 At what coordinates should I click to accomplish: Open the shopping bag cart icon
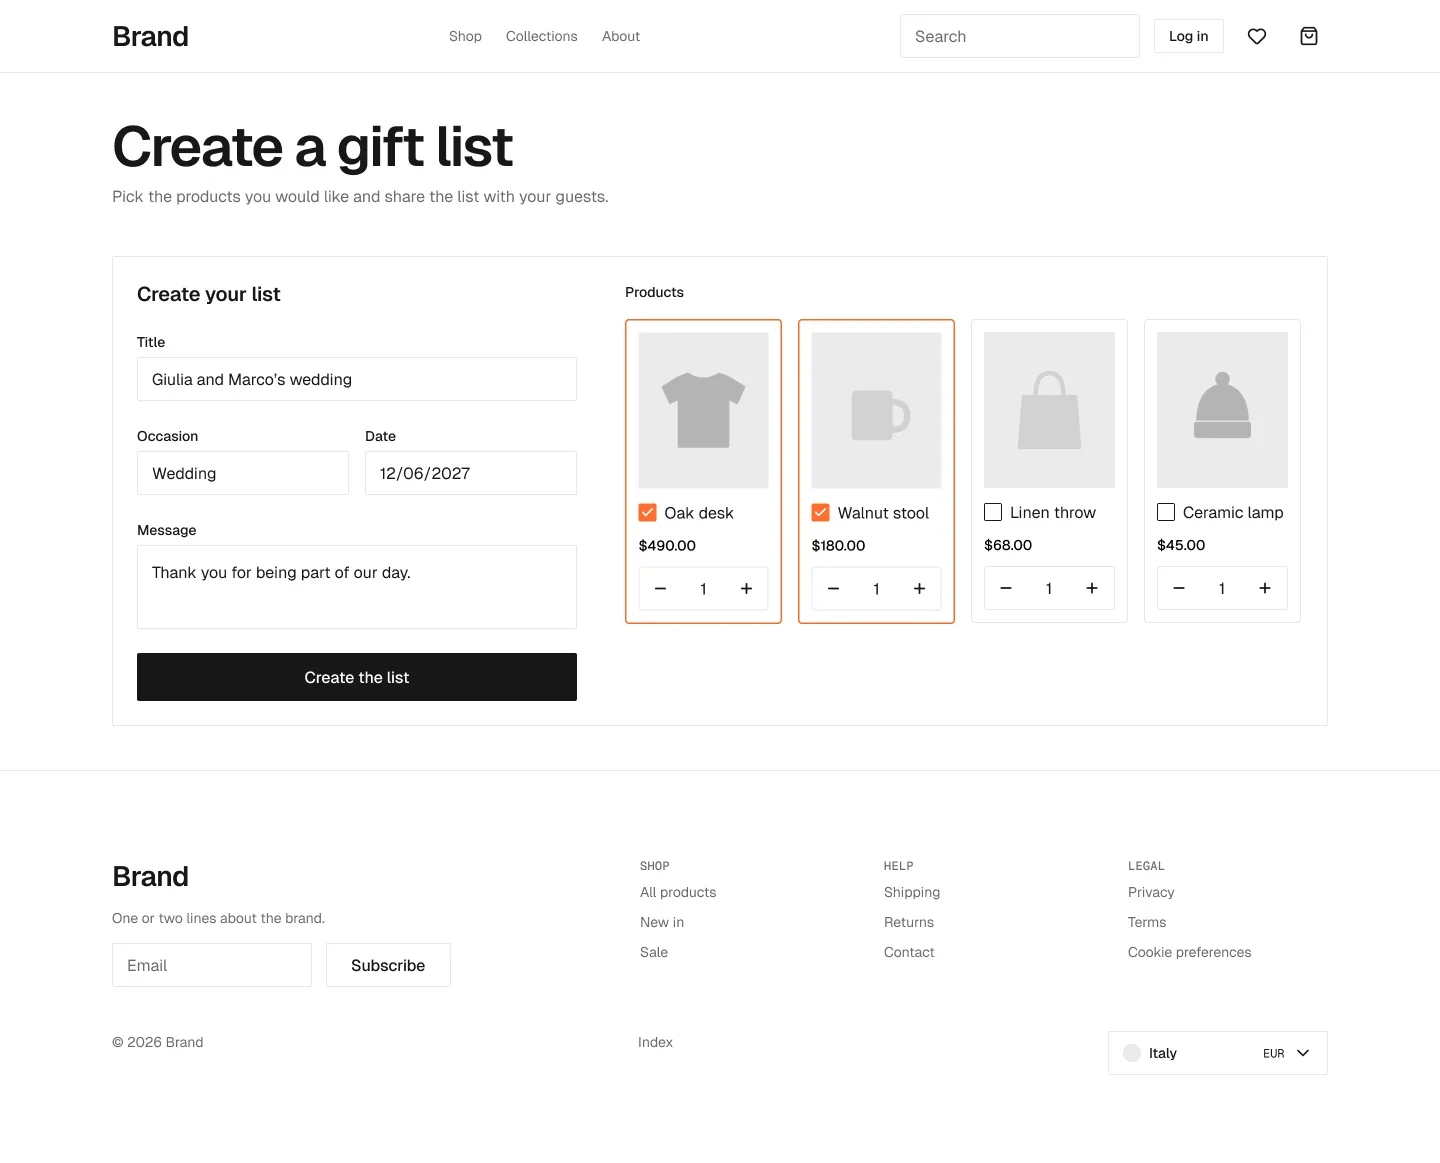(x=1309, y=36)
